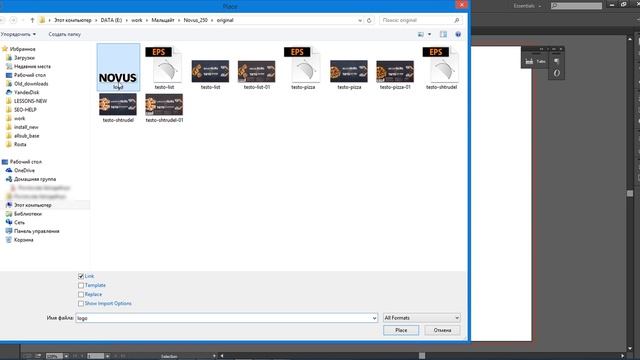
Task: Change view mode icon in dialog toolbar
Action: tap(421, 34)
